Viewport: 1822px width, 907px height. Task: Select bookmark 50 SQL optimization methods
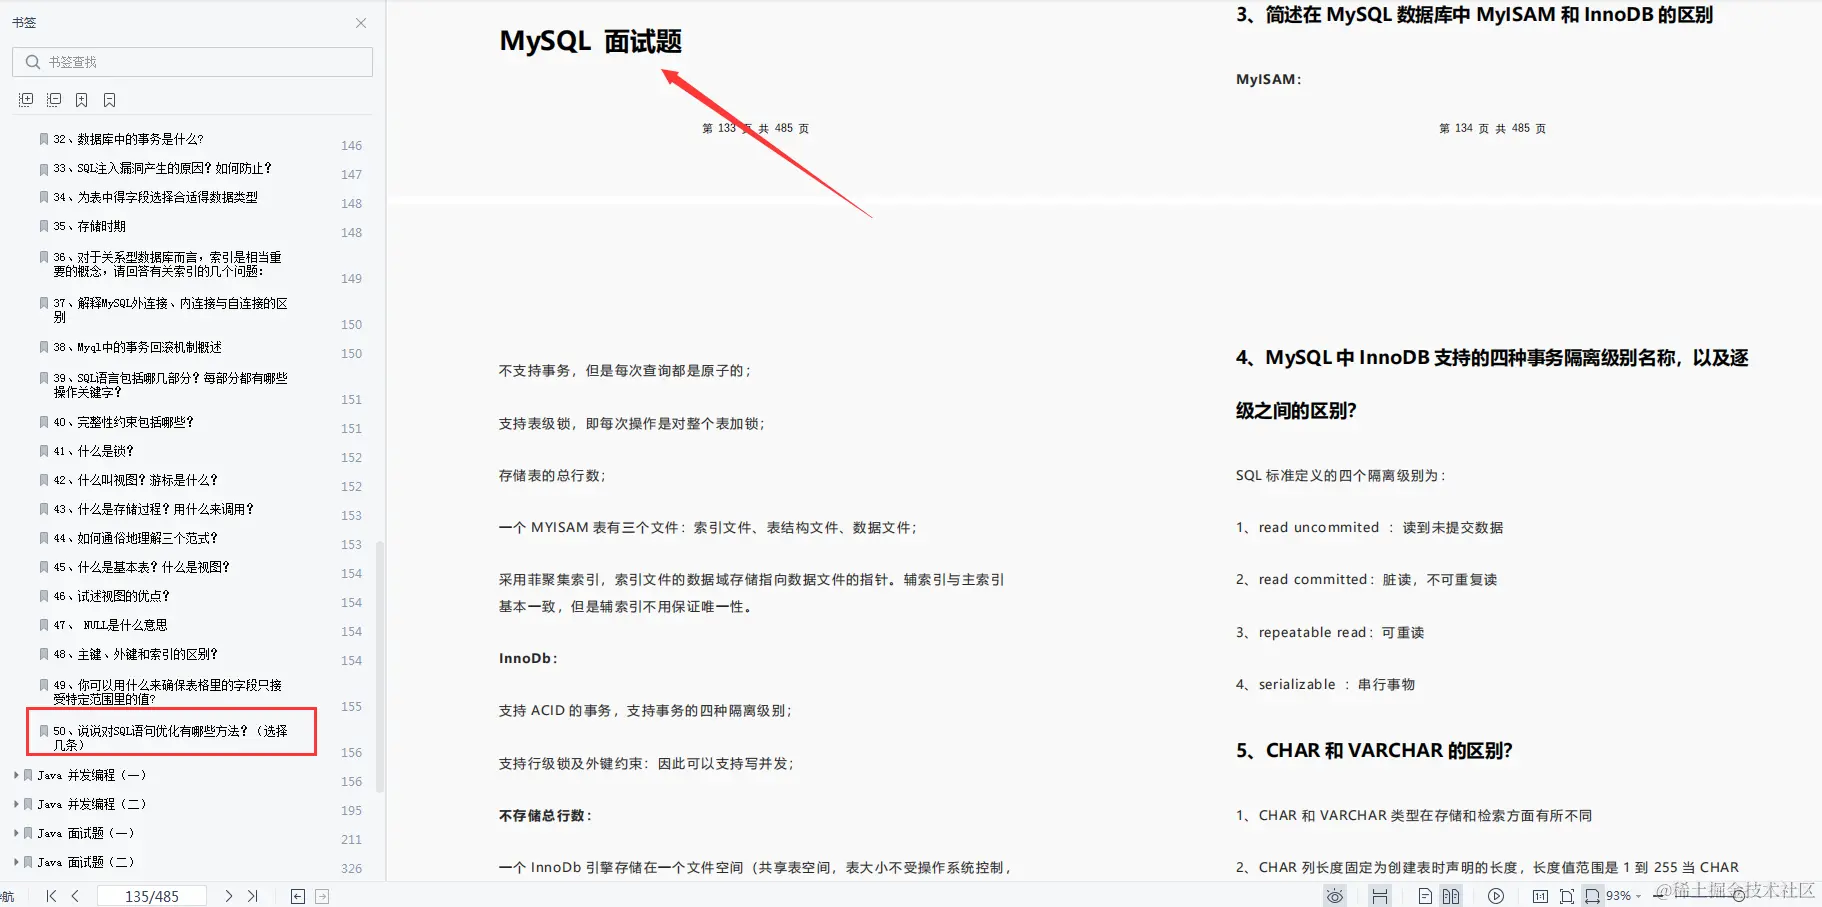170,738
